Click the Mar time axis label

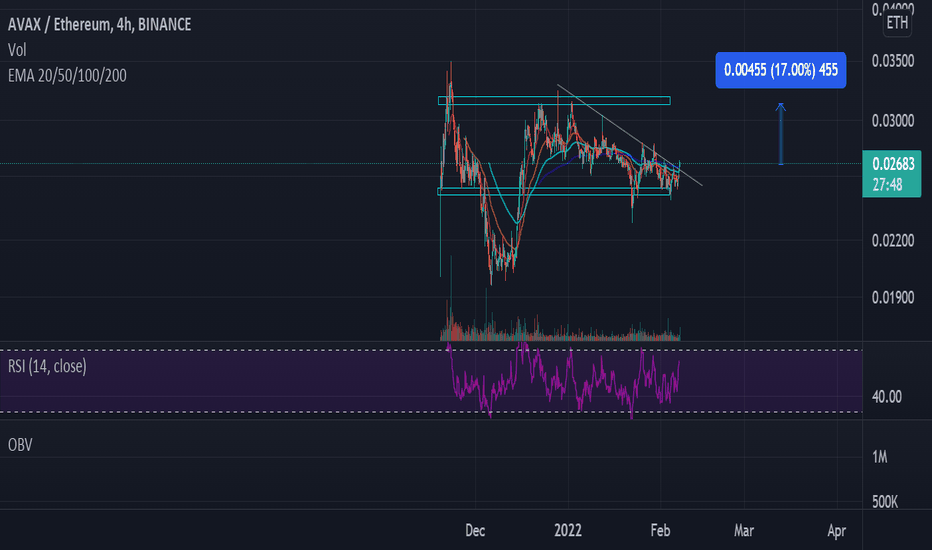(744, 530)
